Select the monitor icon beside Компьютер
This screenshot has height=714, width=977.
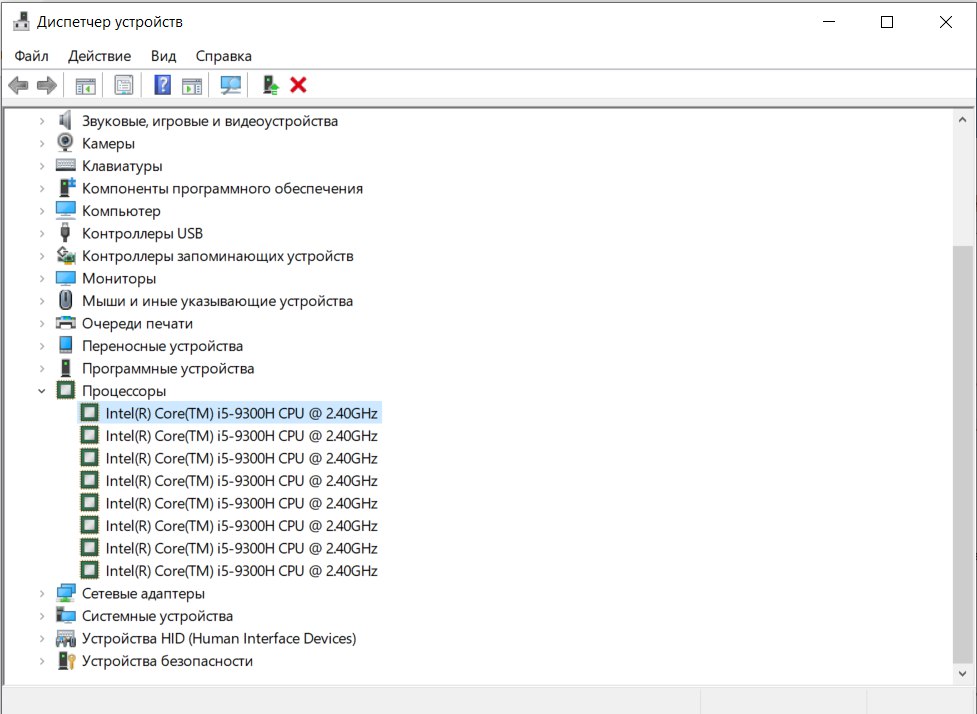tap(65, 211)
